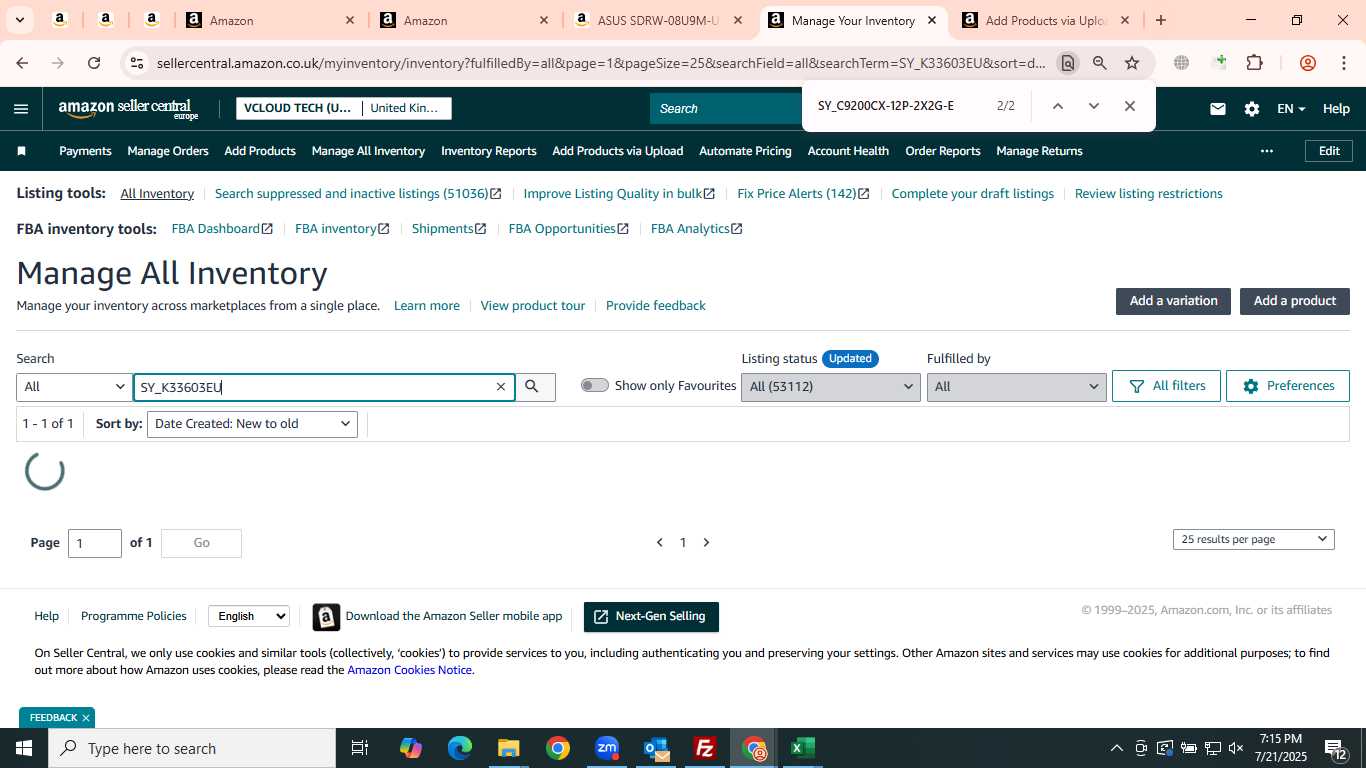Open the Sort by Date Created dropdown
1366x768 pixels.
tap(252, 424)
